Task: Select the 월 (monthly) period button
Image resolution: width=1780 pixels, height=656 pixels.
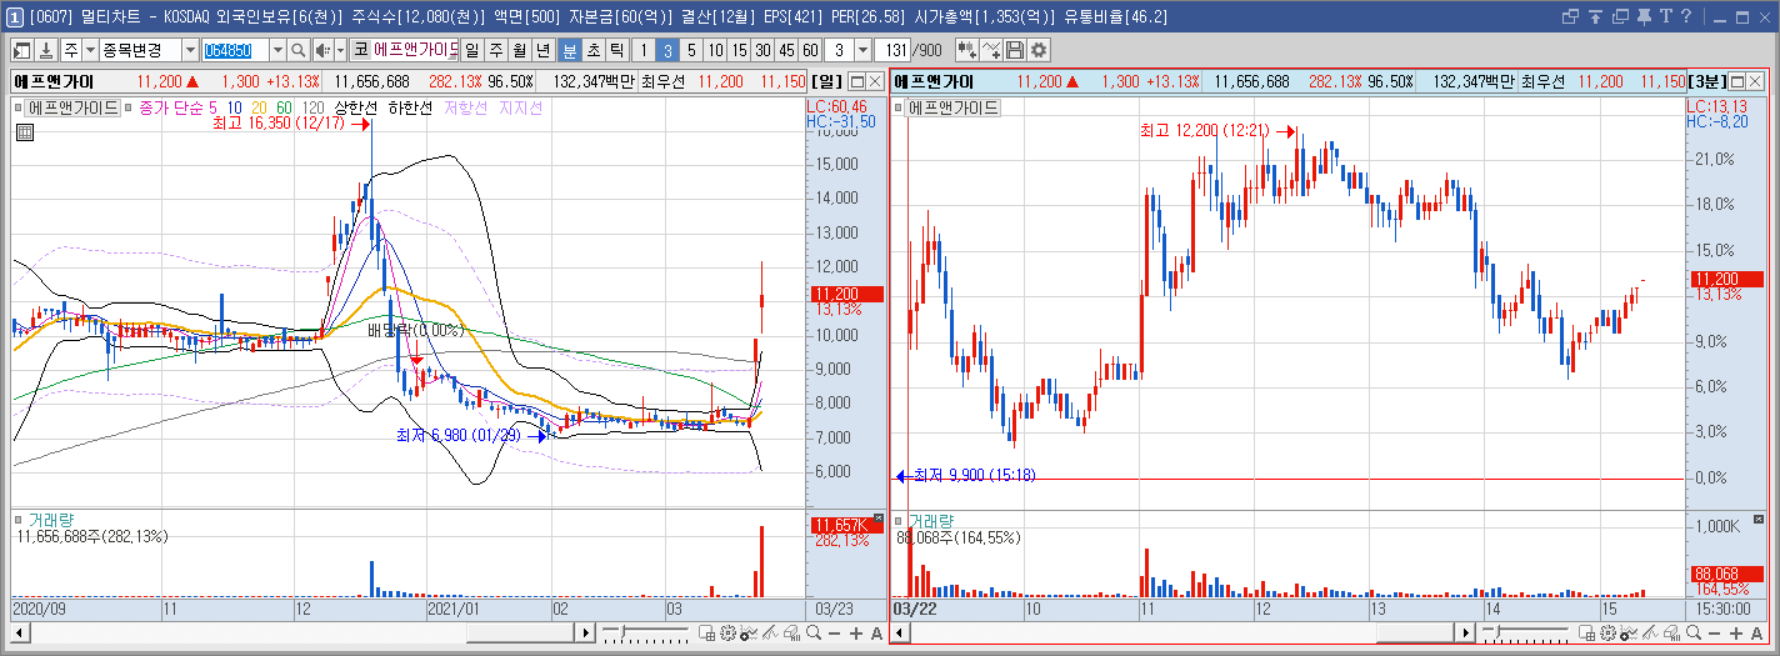Action: 520,50
